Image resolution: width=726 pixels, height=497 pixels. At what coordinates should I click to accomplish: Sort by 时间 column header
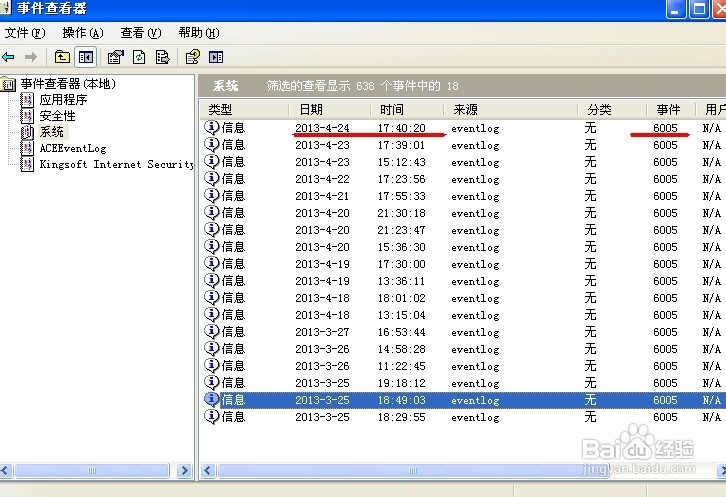[407, 110]
